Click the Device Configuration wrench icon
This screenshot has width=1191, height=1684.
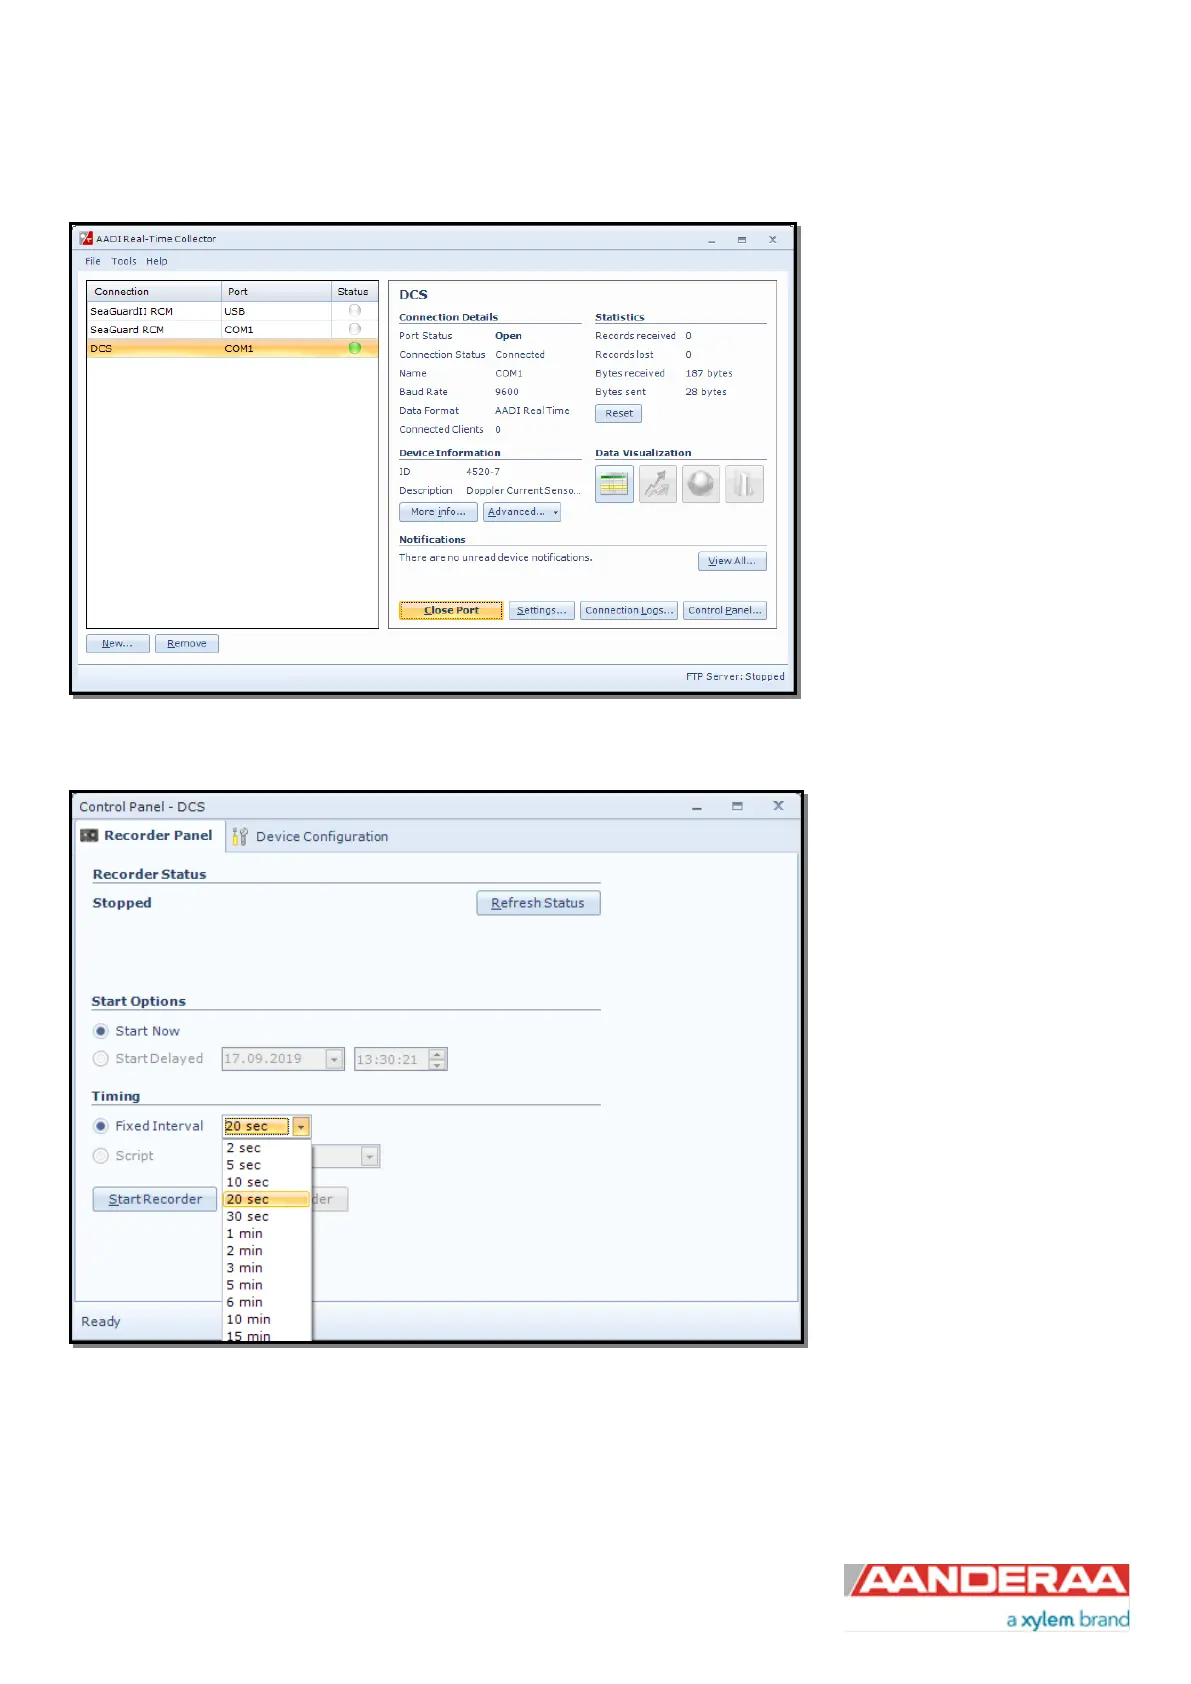(x=239, y=836)
